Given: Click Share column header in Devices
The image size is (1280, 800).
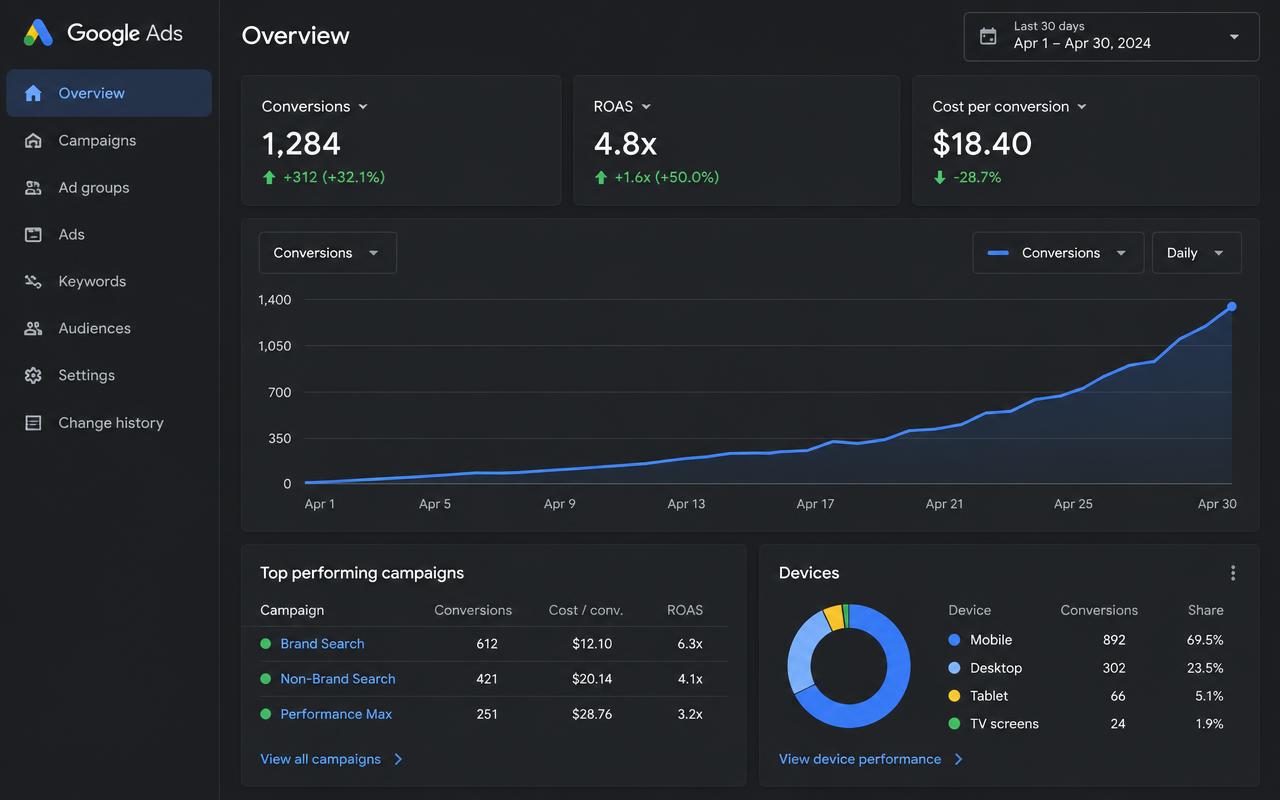Looking at the screenshot, I should (1206, 610).
